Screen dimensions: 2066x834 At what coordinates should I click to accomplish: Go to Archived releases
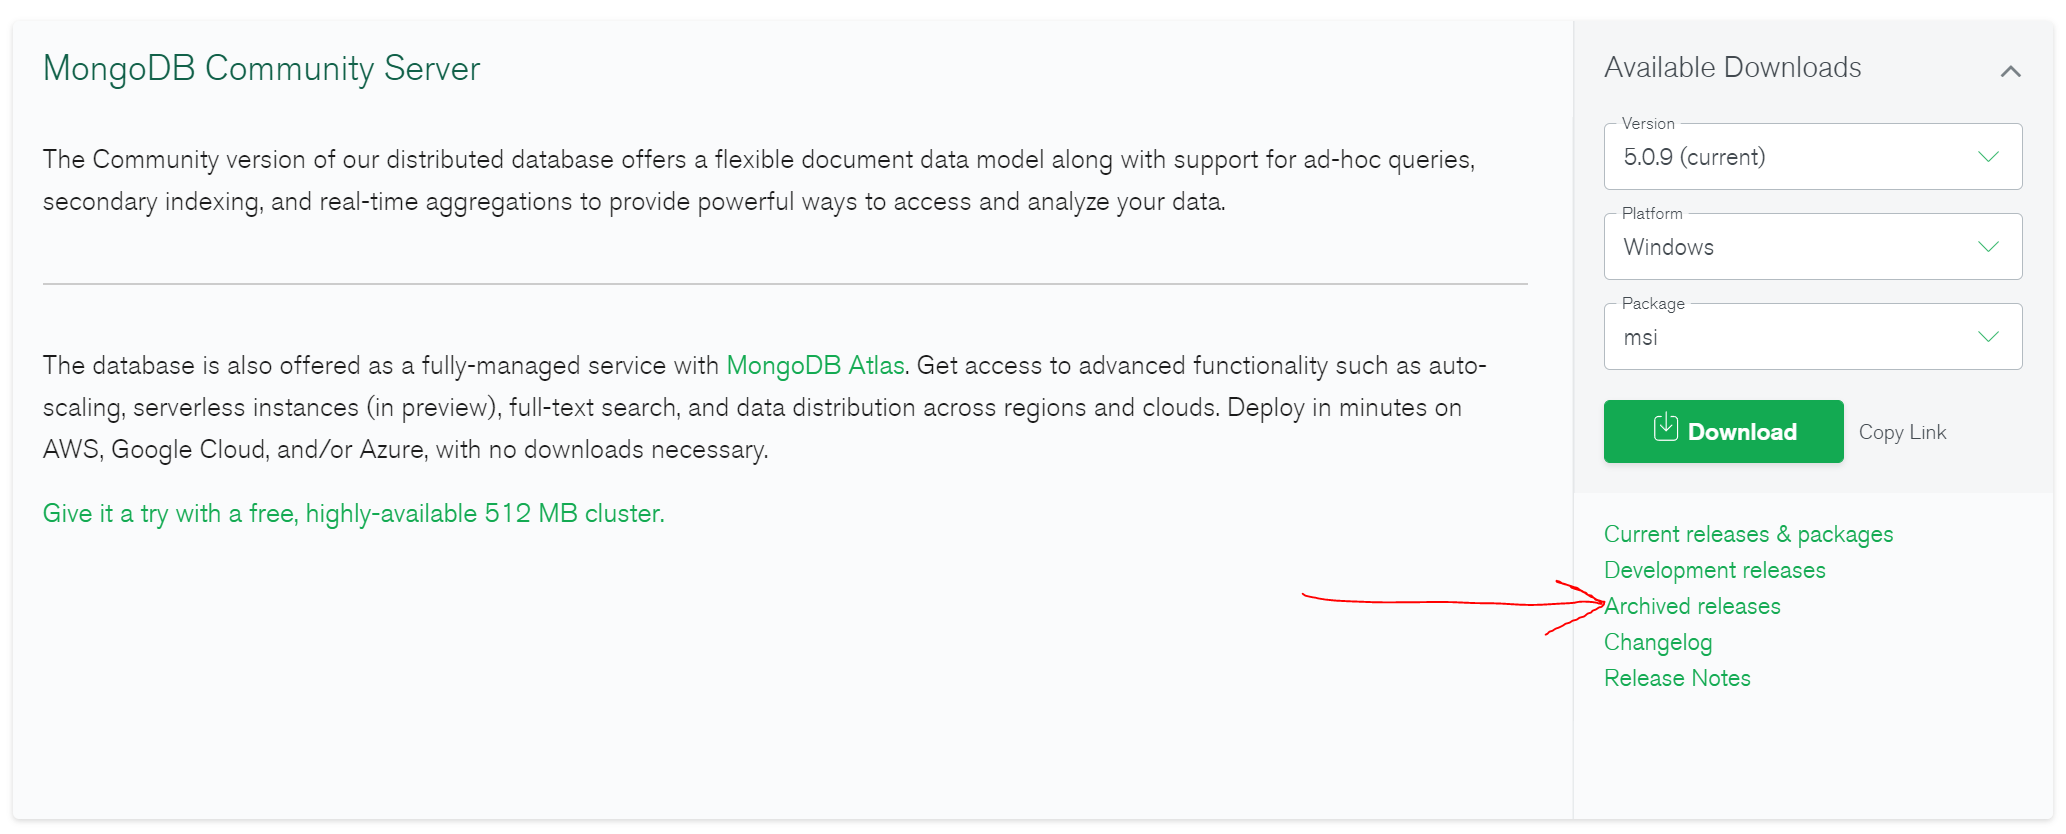click(x=1693, y=606)
